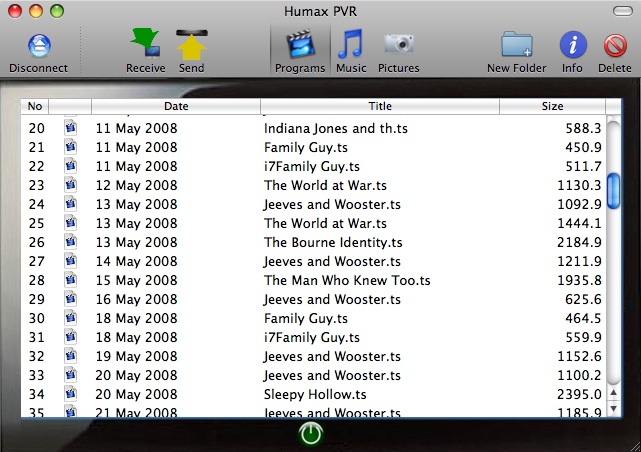Screen dimensions: 641x452
Task: Select Jeeves and Wooster.ts row 32
Action: (332, 356)
